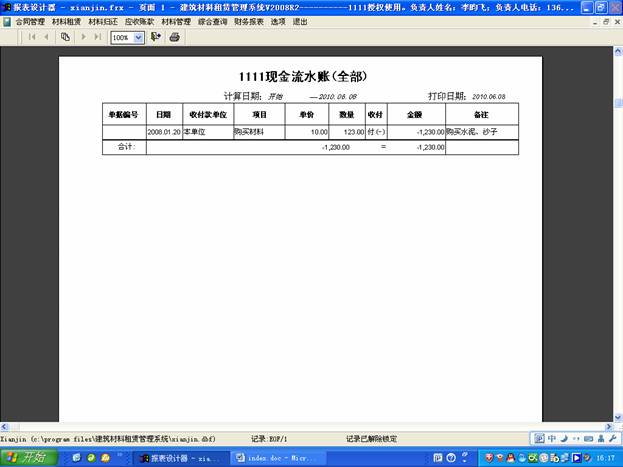Open the 材料管理 menu
The height and width of the screenshot is (467, 623).
176,21
